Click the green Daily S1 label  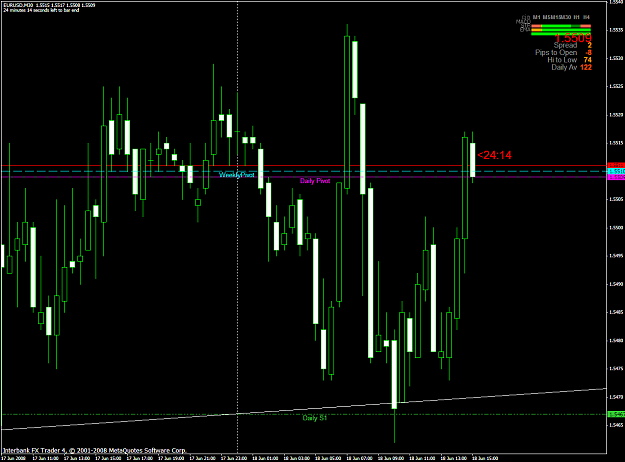click(314, 418)
